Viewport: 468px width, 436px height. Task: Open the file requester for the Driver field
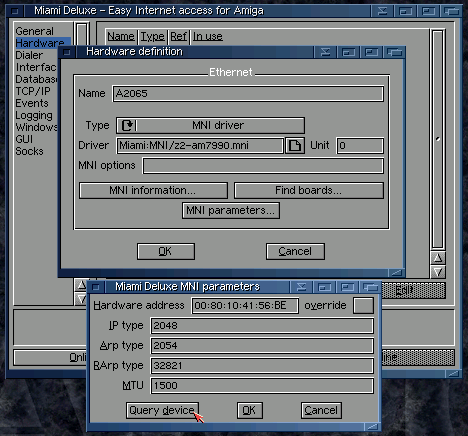295,145
